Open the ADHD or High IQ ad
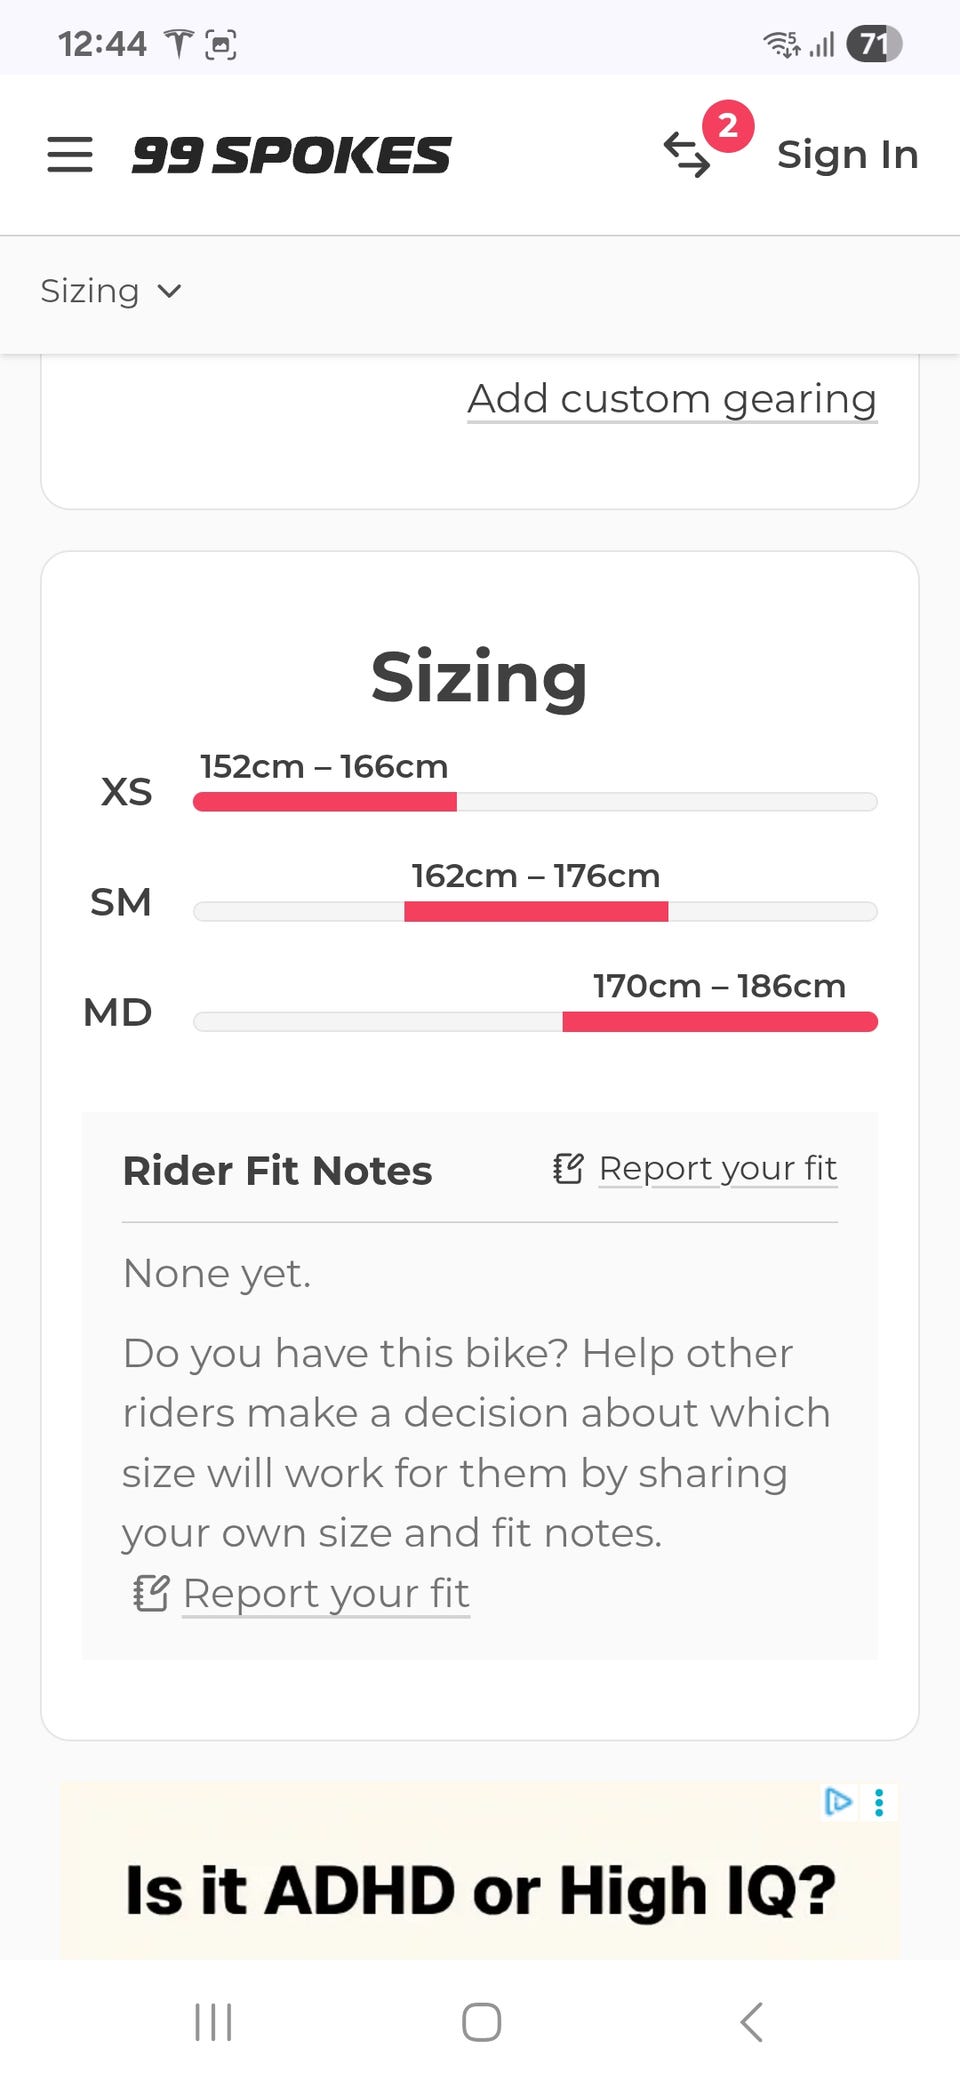Viewport: 960px width, 2080px height. pyautogui.click(x=480, y=1889)
